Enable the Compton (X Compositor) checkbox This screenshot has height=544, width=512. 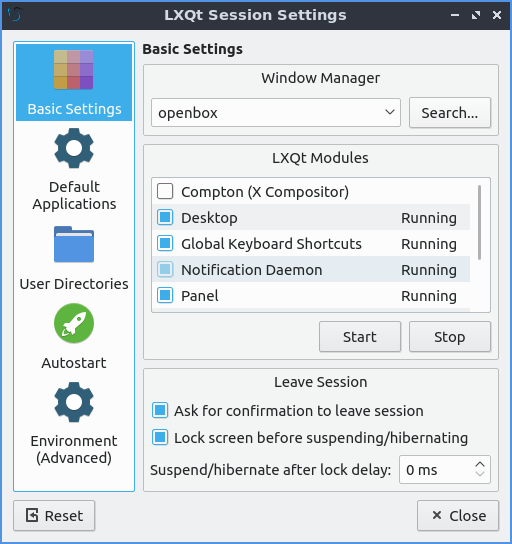[165, 192]
